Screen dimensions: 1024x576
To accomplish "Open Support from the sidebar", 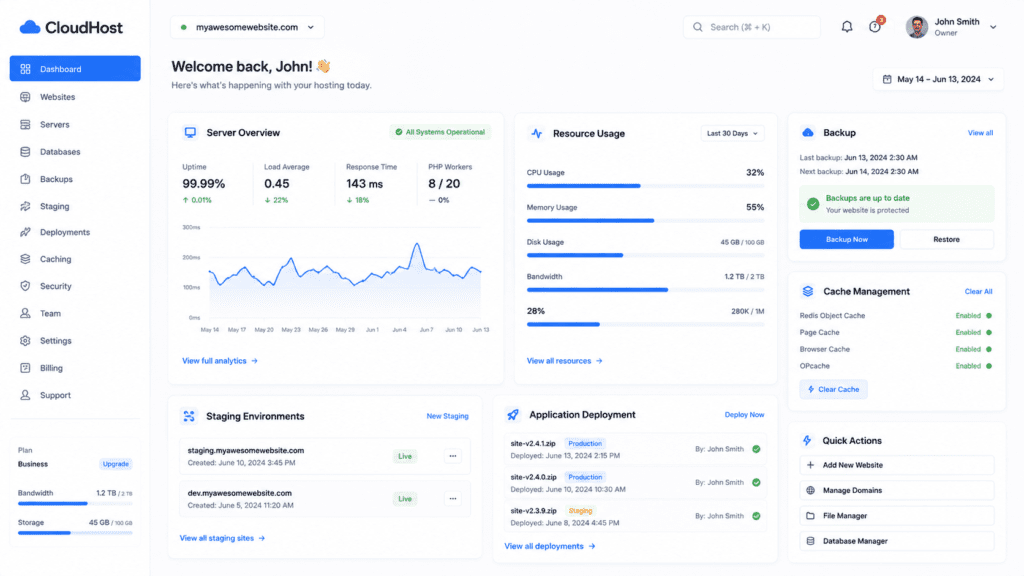I will click(x=75, y=395).
